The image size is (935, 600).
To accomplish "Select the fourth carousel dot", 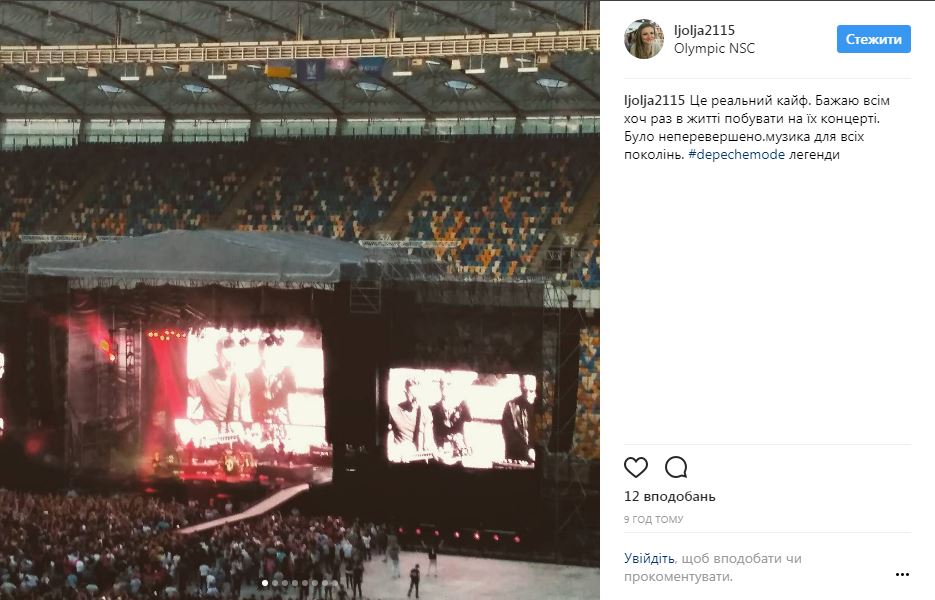I will (x=295, y=583).
